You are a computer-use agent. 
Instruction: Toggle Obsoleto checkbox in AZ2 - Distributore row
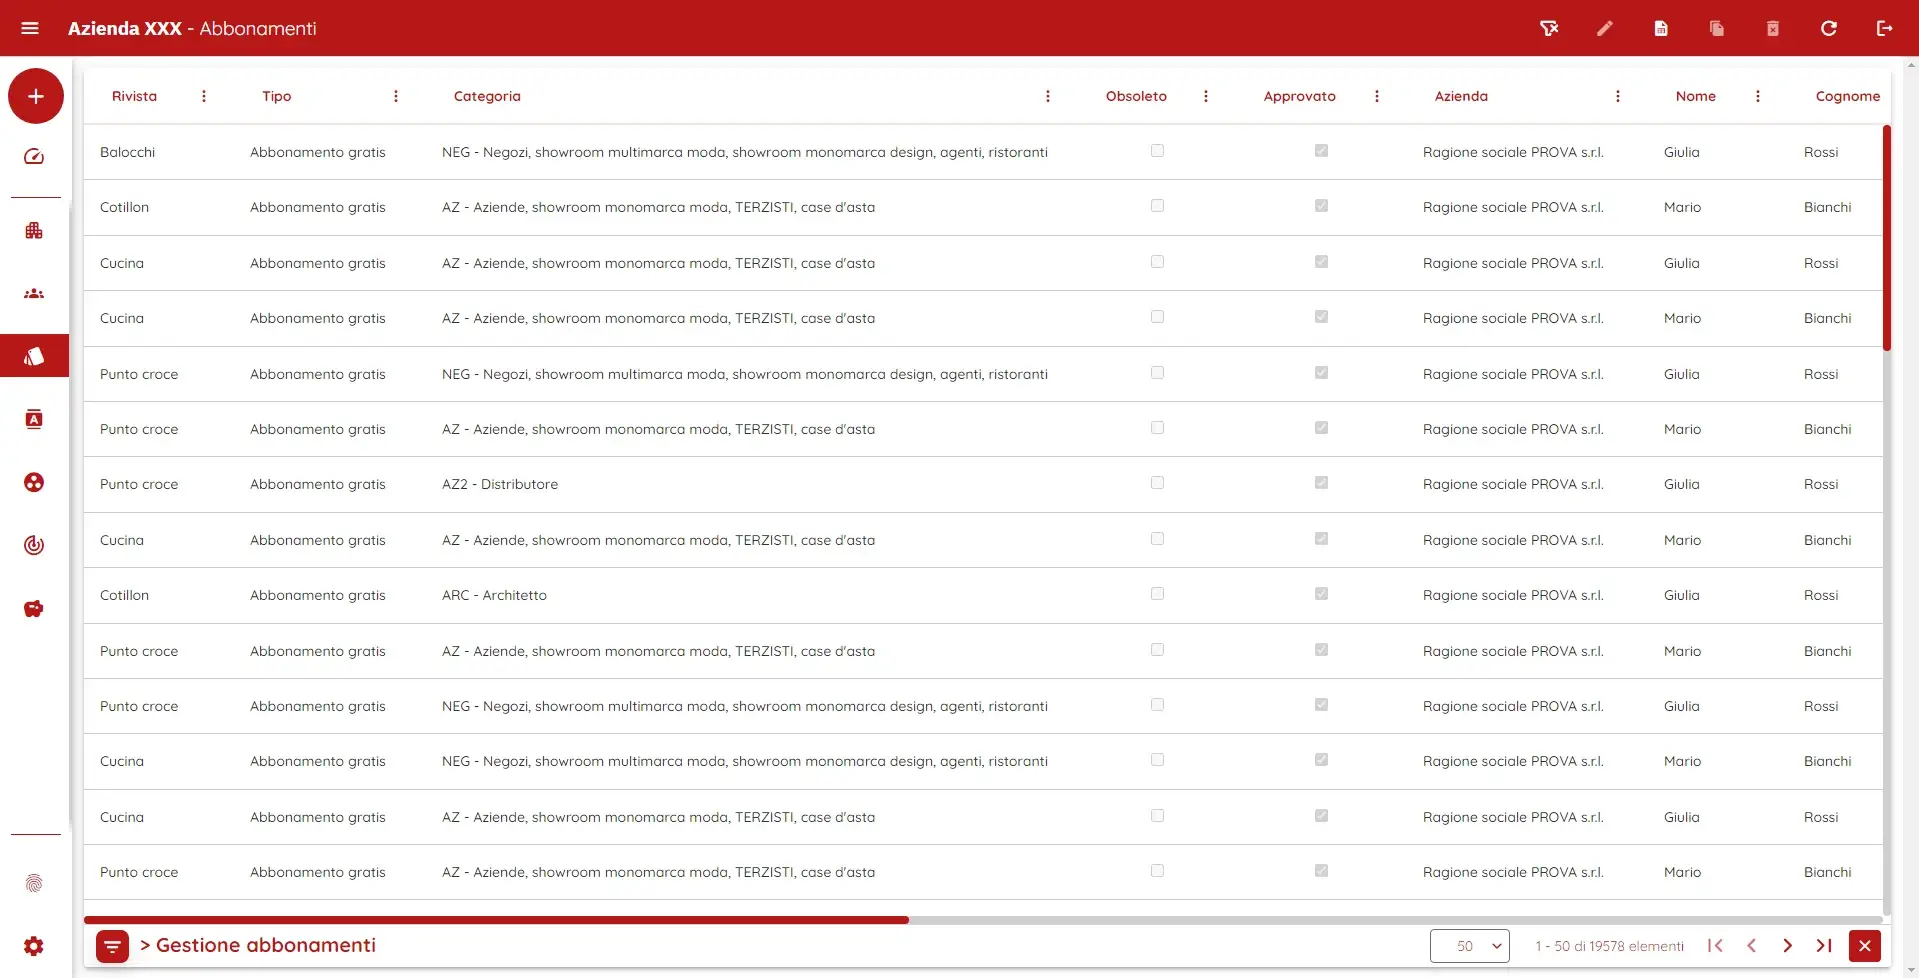[x=1157, y=483]
